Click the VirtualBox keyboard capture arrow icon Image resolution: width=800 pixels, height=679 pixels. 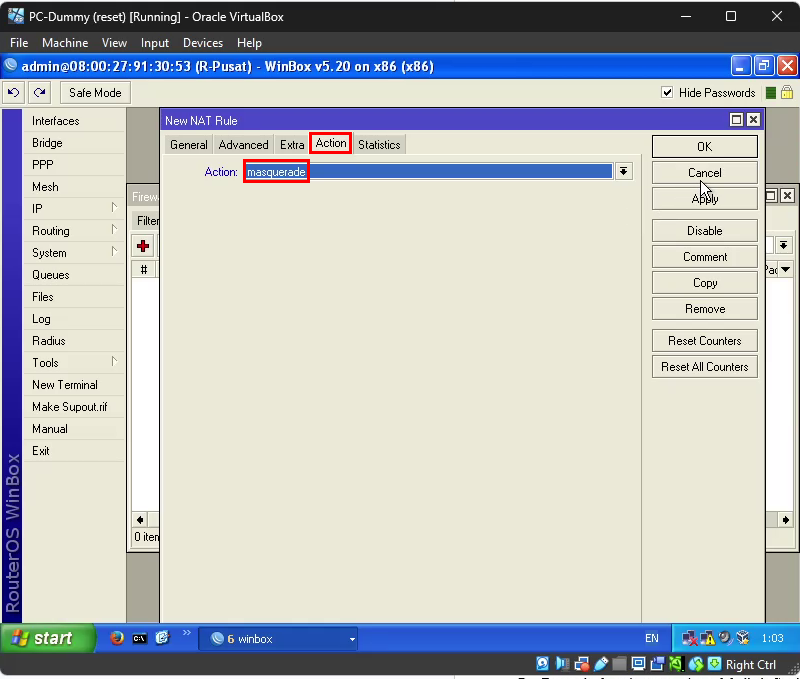[714, 664]
